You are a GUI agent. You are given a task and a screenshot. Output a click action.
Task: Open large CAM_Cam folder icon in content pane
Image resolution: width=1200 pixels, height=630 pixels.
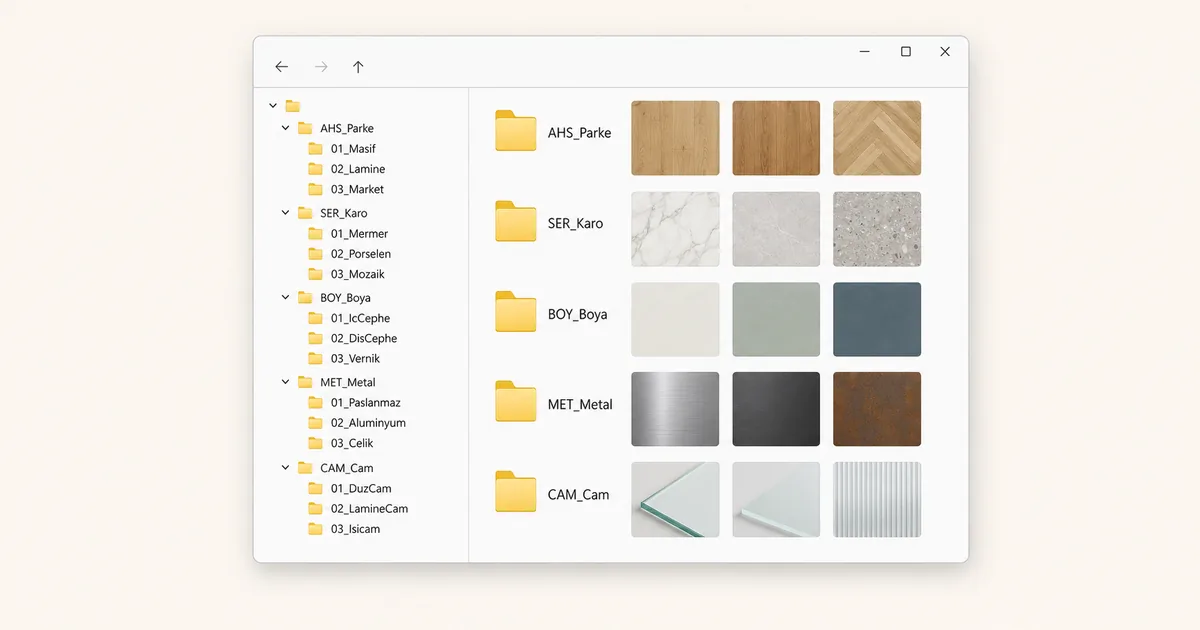point(516,492)
